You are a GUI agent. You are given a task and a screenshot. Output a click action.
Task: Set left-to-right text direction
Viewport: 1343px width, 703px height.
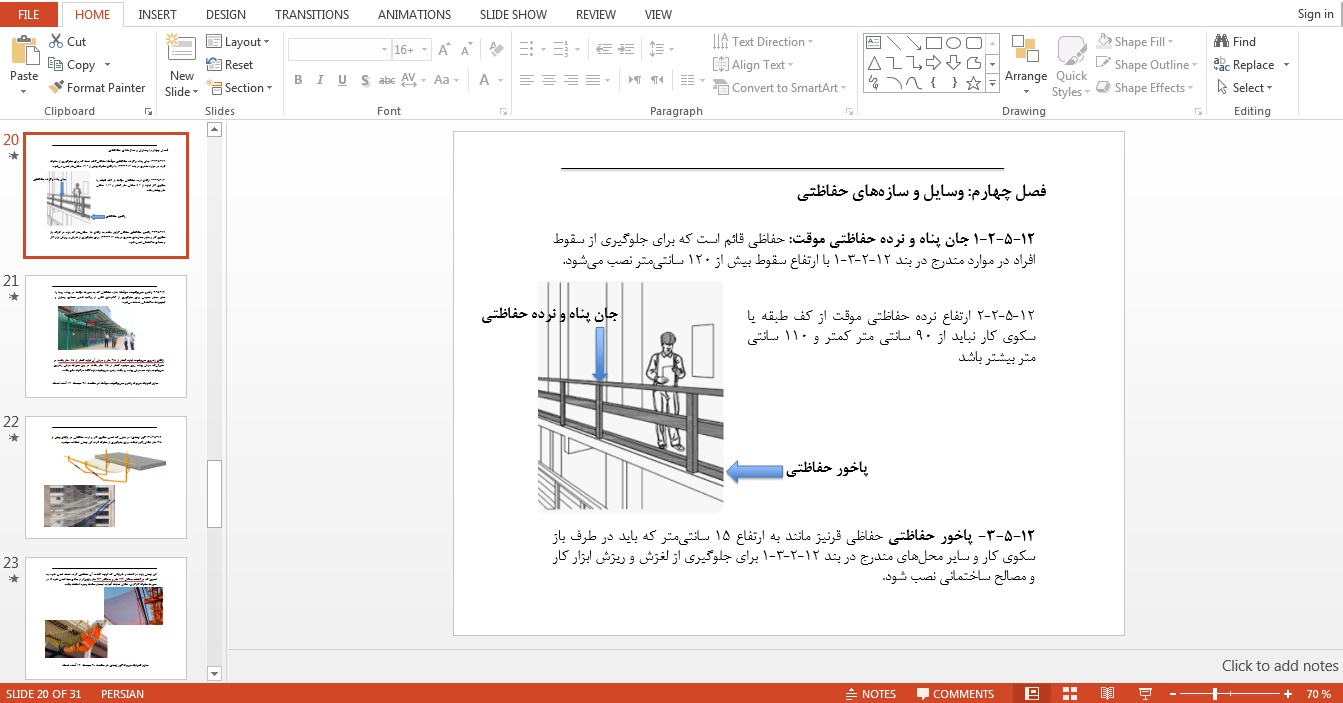pyautogui.click(x=635, y=80)
